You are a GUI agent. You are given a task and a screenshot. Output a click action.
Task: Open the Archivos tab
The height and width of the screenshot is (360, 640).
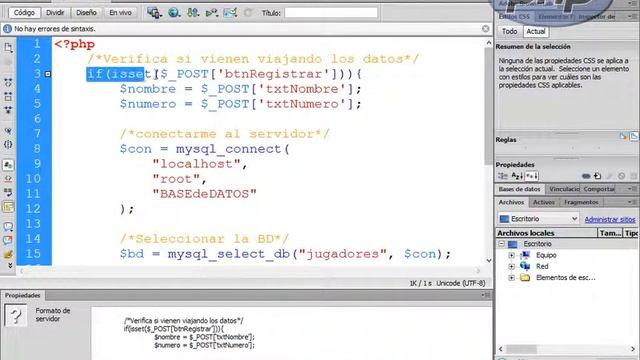click(x=511, y=202)
